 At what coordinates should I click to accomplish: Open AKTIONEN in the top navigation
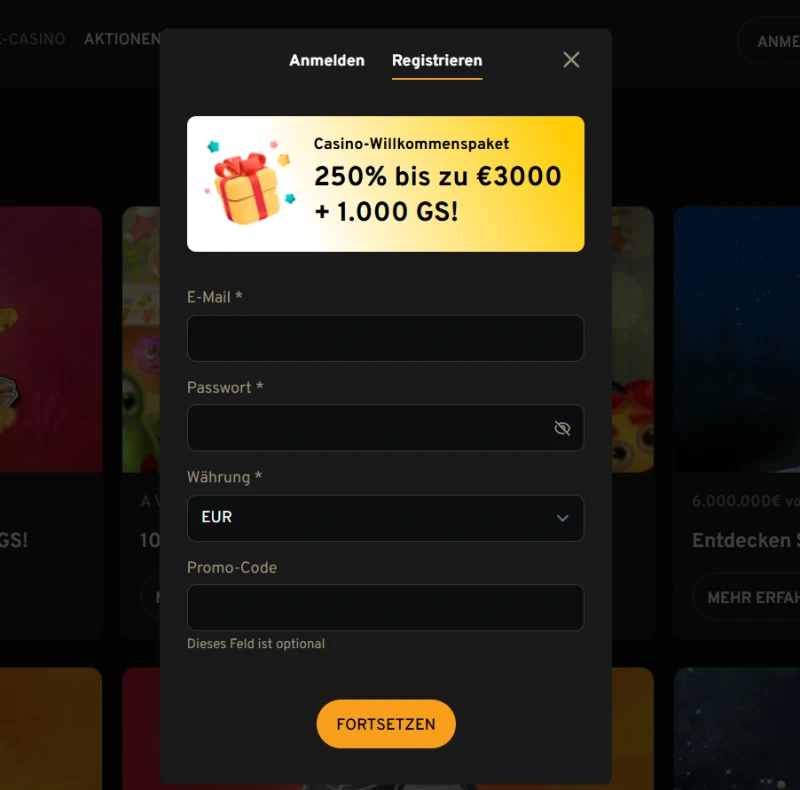[x=122, y=39]
